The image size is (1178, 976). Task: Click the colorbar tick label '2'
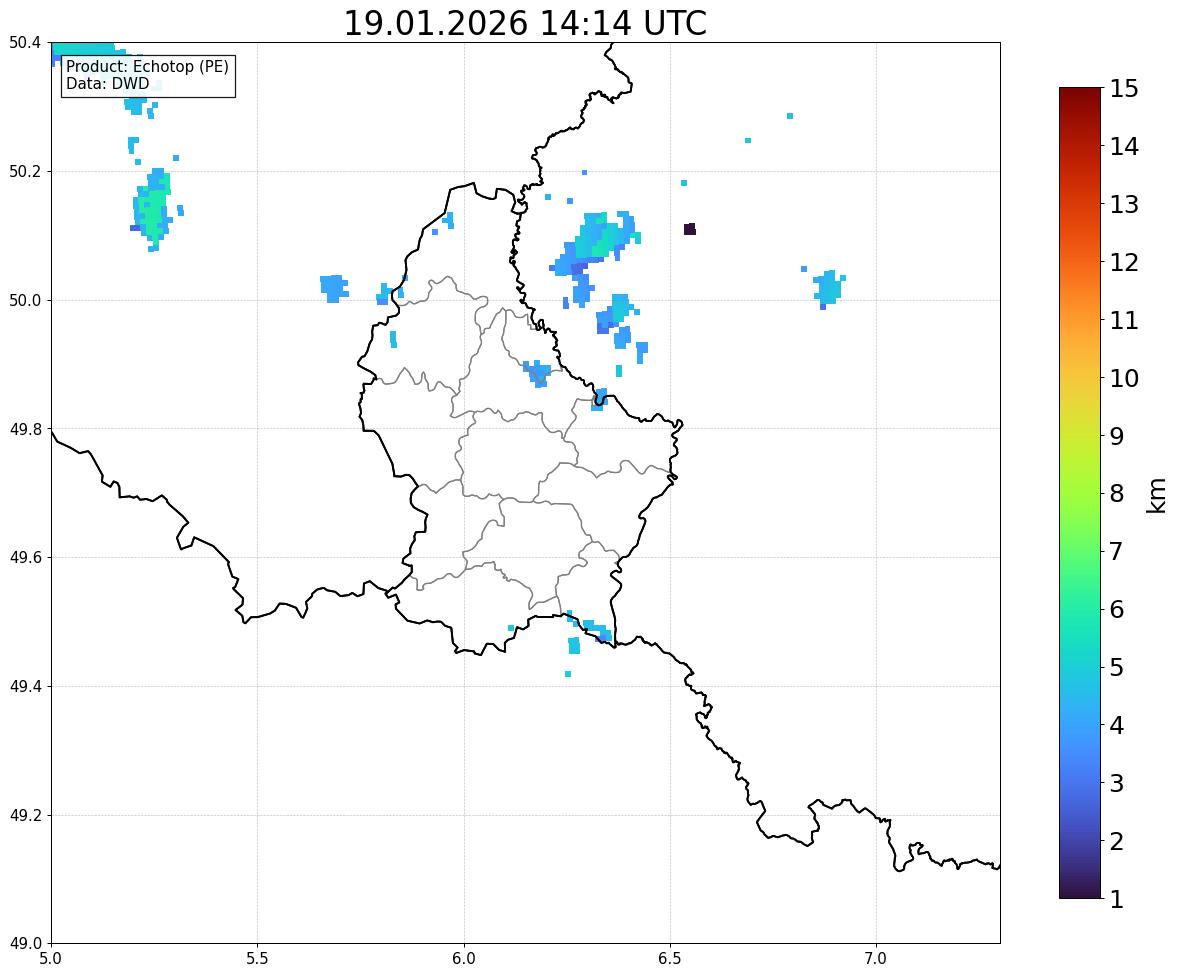[1117, 841]
